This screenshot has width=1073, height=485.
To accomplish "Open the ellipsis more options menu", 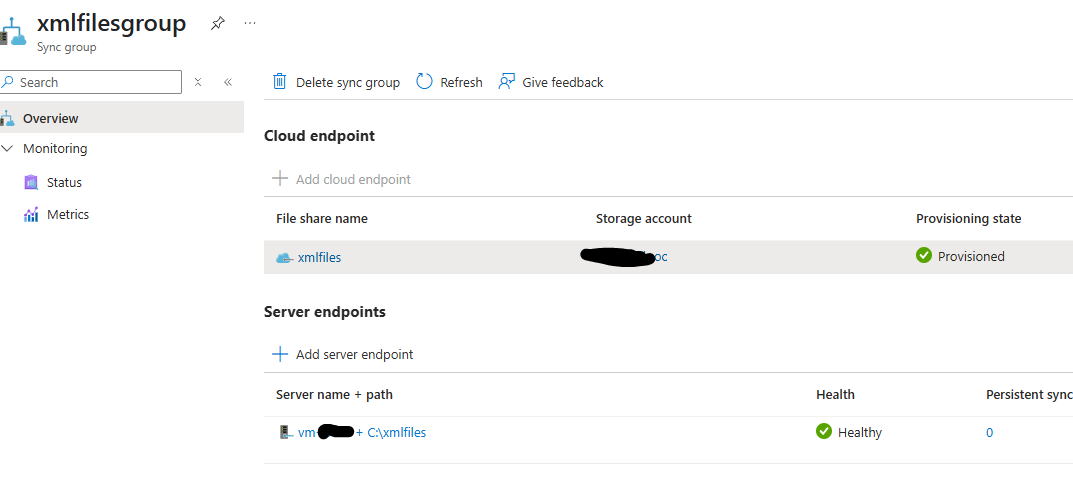I will coord(250,24).
